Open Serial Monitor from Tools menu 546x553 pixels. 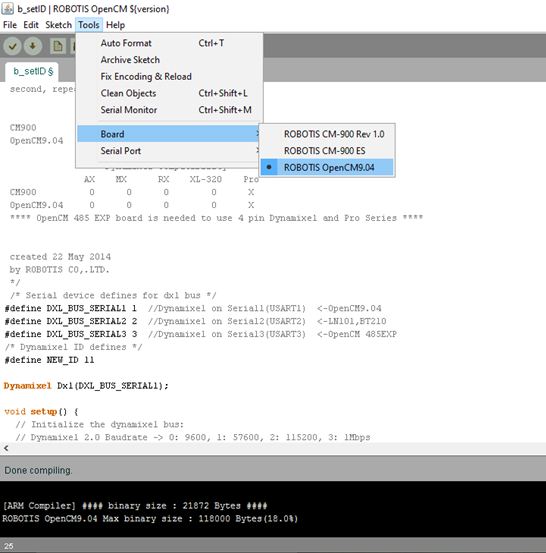(x=169, y=110)
